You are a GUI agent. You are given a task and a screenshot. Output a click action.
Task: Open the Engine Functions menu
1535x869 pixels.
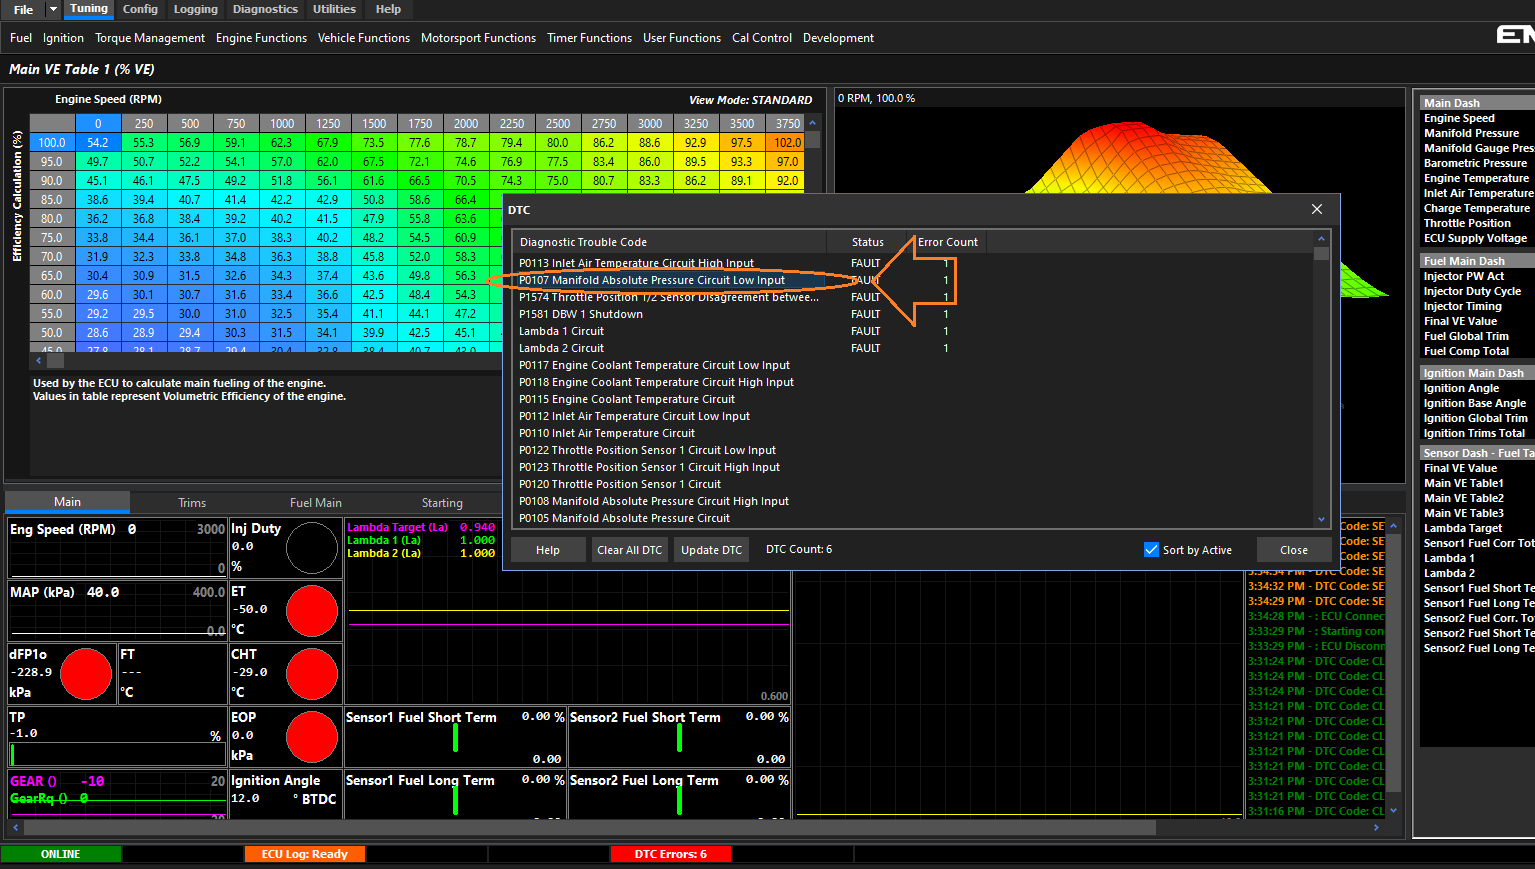[261, 38]
